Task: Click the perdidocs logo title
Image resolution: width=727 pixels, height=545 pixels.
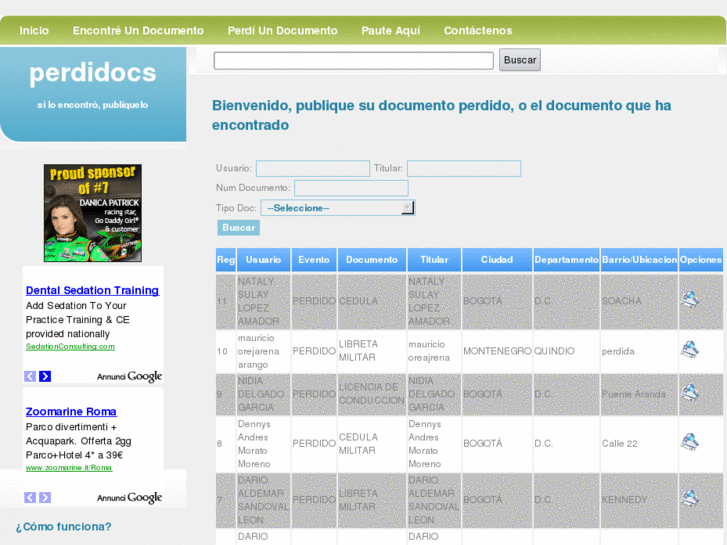Action: (93, 73)
